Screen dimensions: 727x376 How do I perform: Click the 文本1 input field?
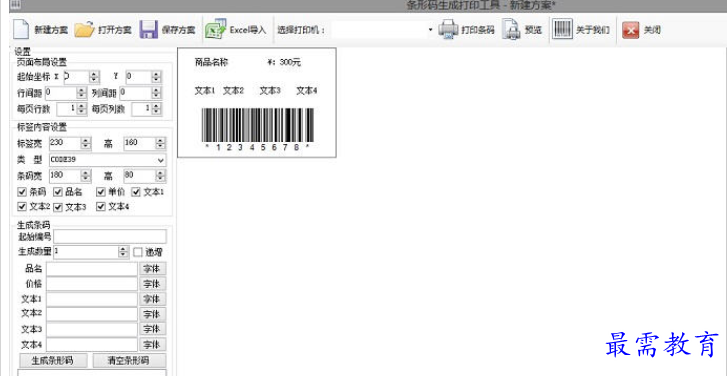tap(92, 299)
